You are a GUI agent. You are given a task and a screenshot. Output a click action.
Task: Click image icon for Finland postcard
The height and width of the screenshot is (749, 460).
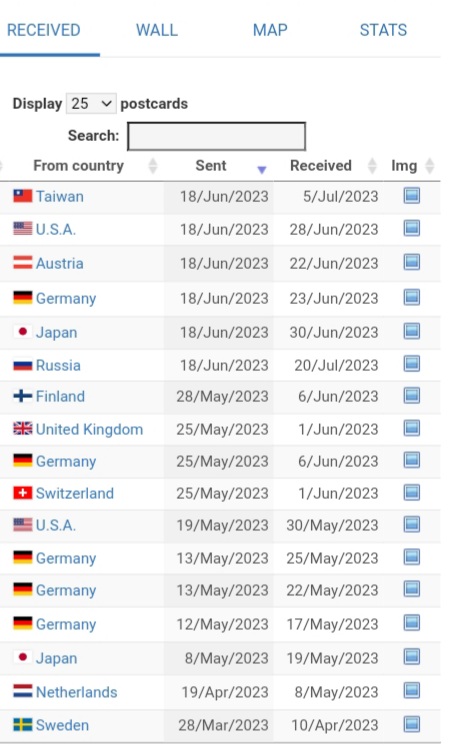(x=412, y=396)
